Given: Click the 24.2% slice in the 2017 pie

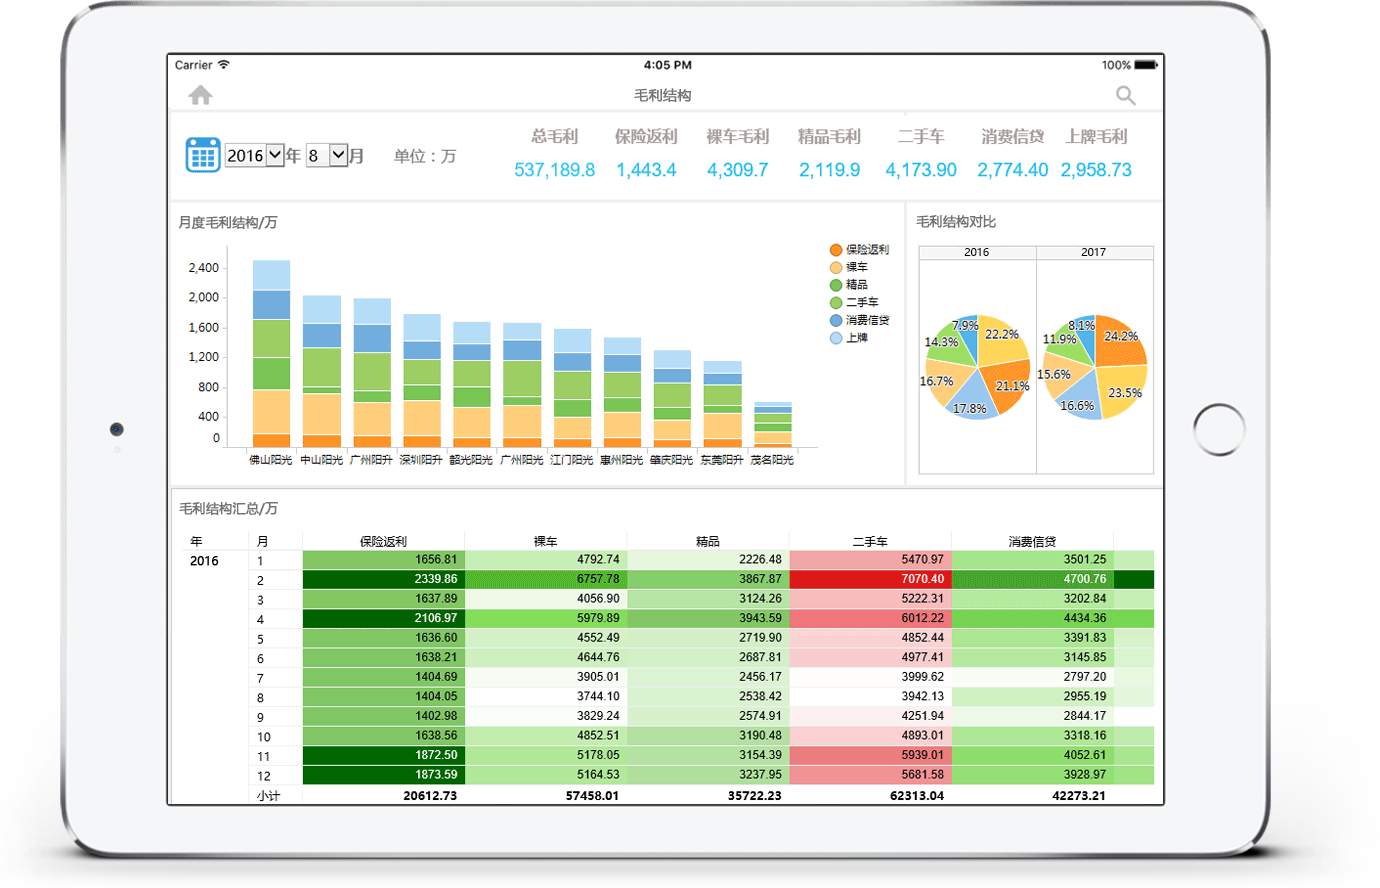Looking at the screenshot, I should pos(1120,340).
